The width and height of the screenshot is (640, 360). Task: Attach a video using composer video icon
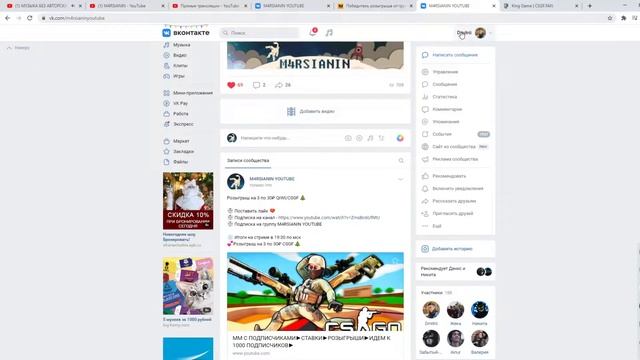(x=359, y=138)
